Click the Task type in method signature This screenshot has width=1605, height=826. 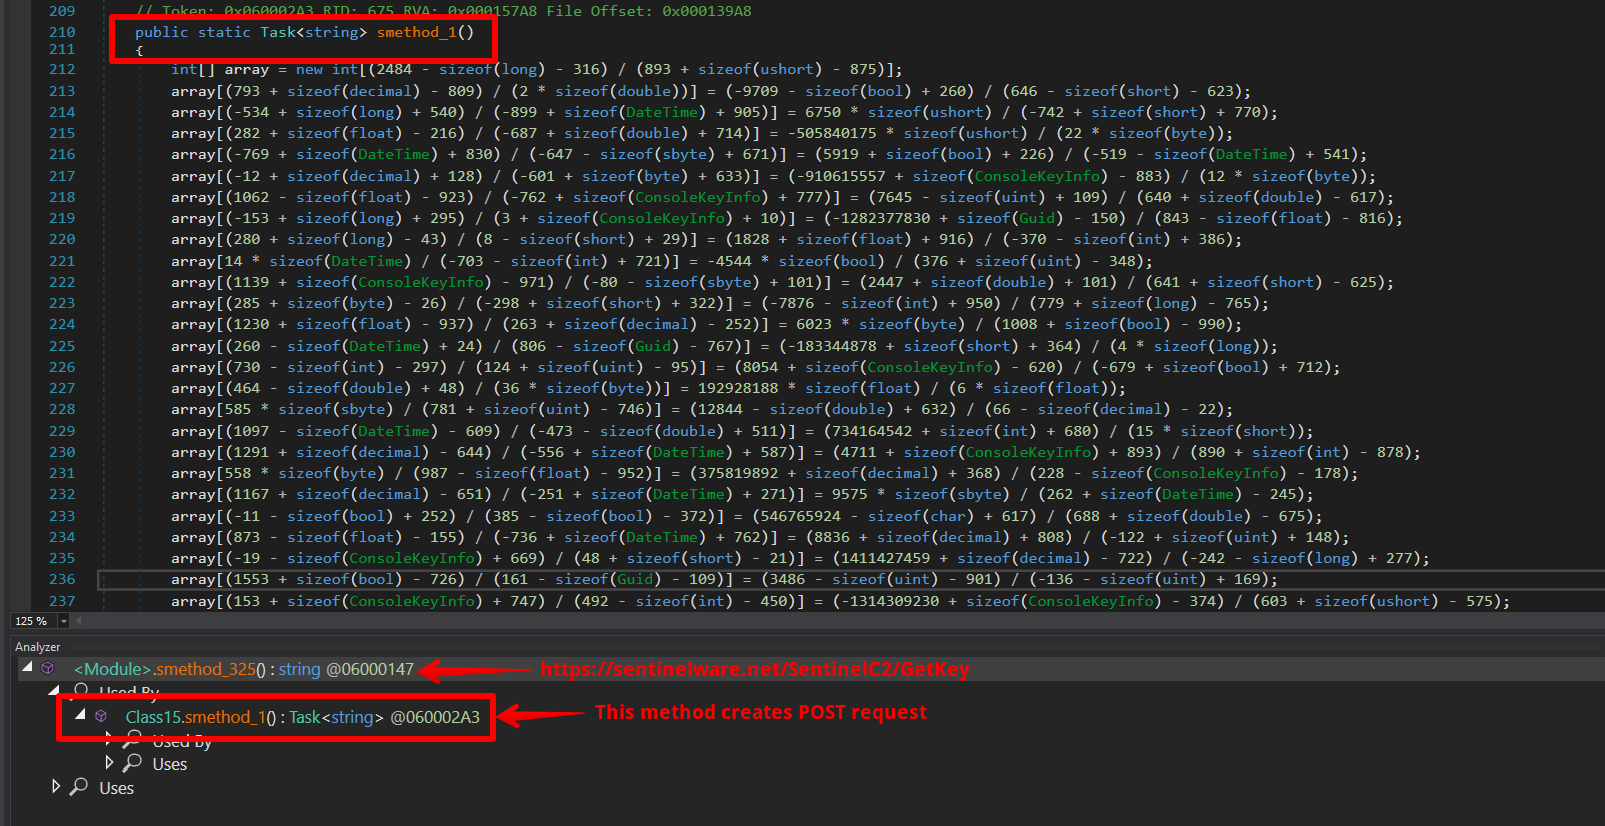[278, 32]
